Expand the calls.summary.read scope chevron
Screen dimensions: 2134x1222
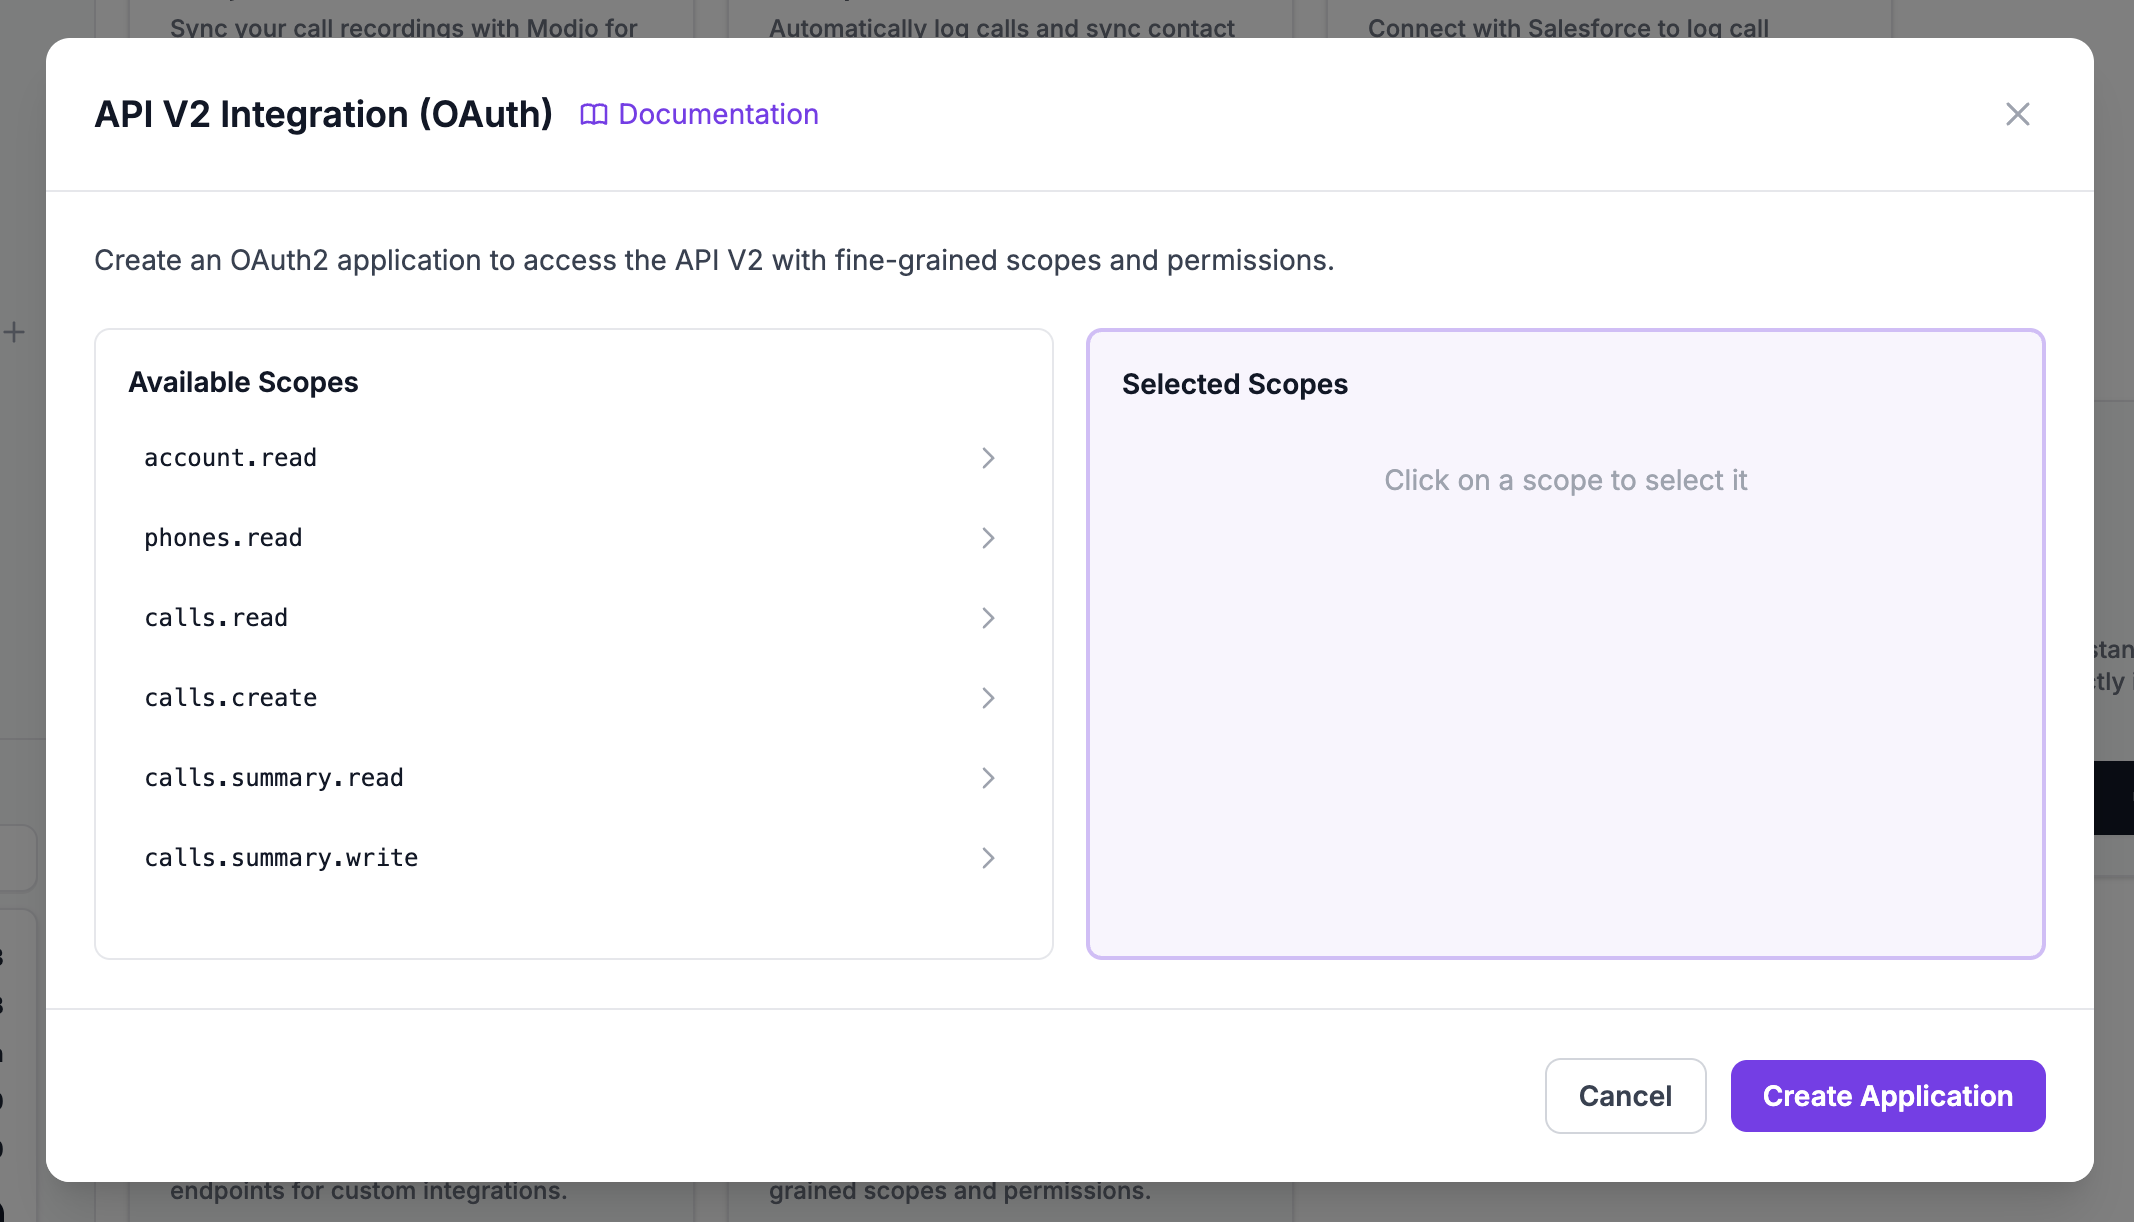[989, 778]
